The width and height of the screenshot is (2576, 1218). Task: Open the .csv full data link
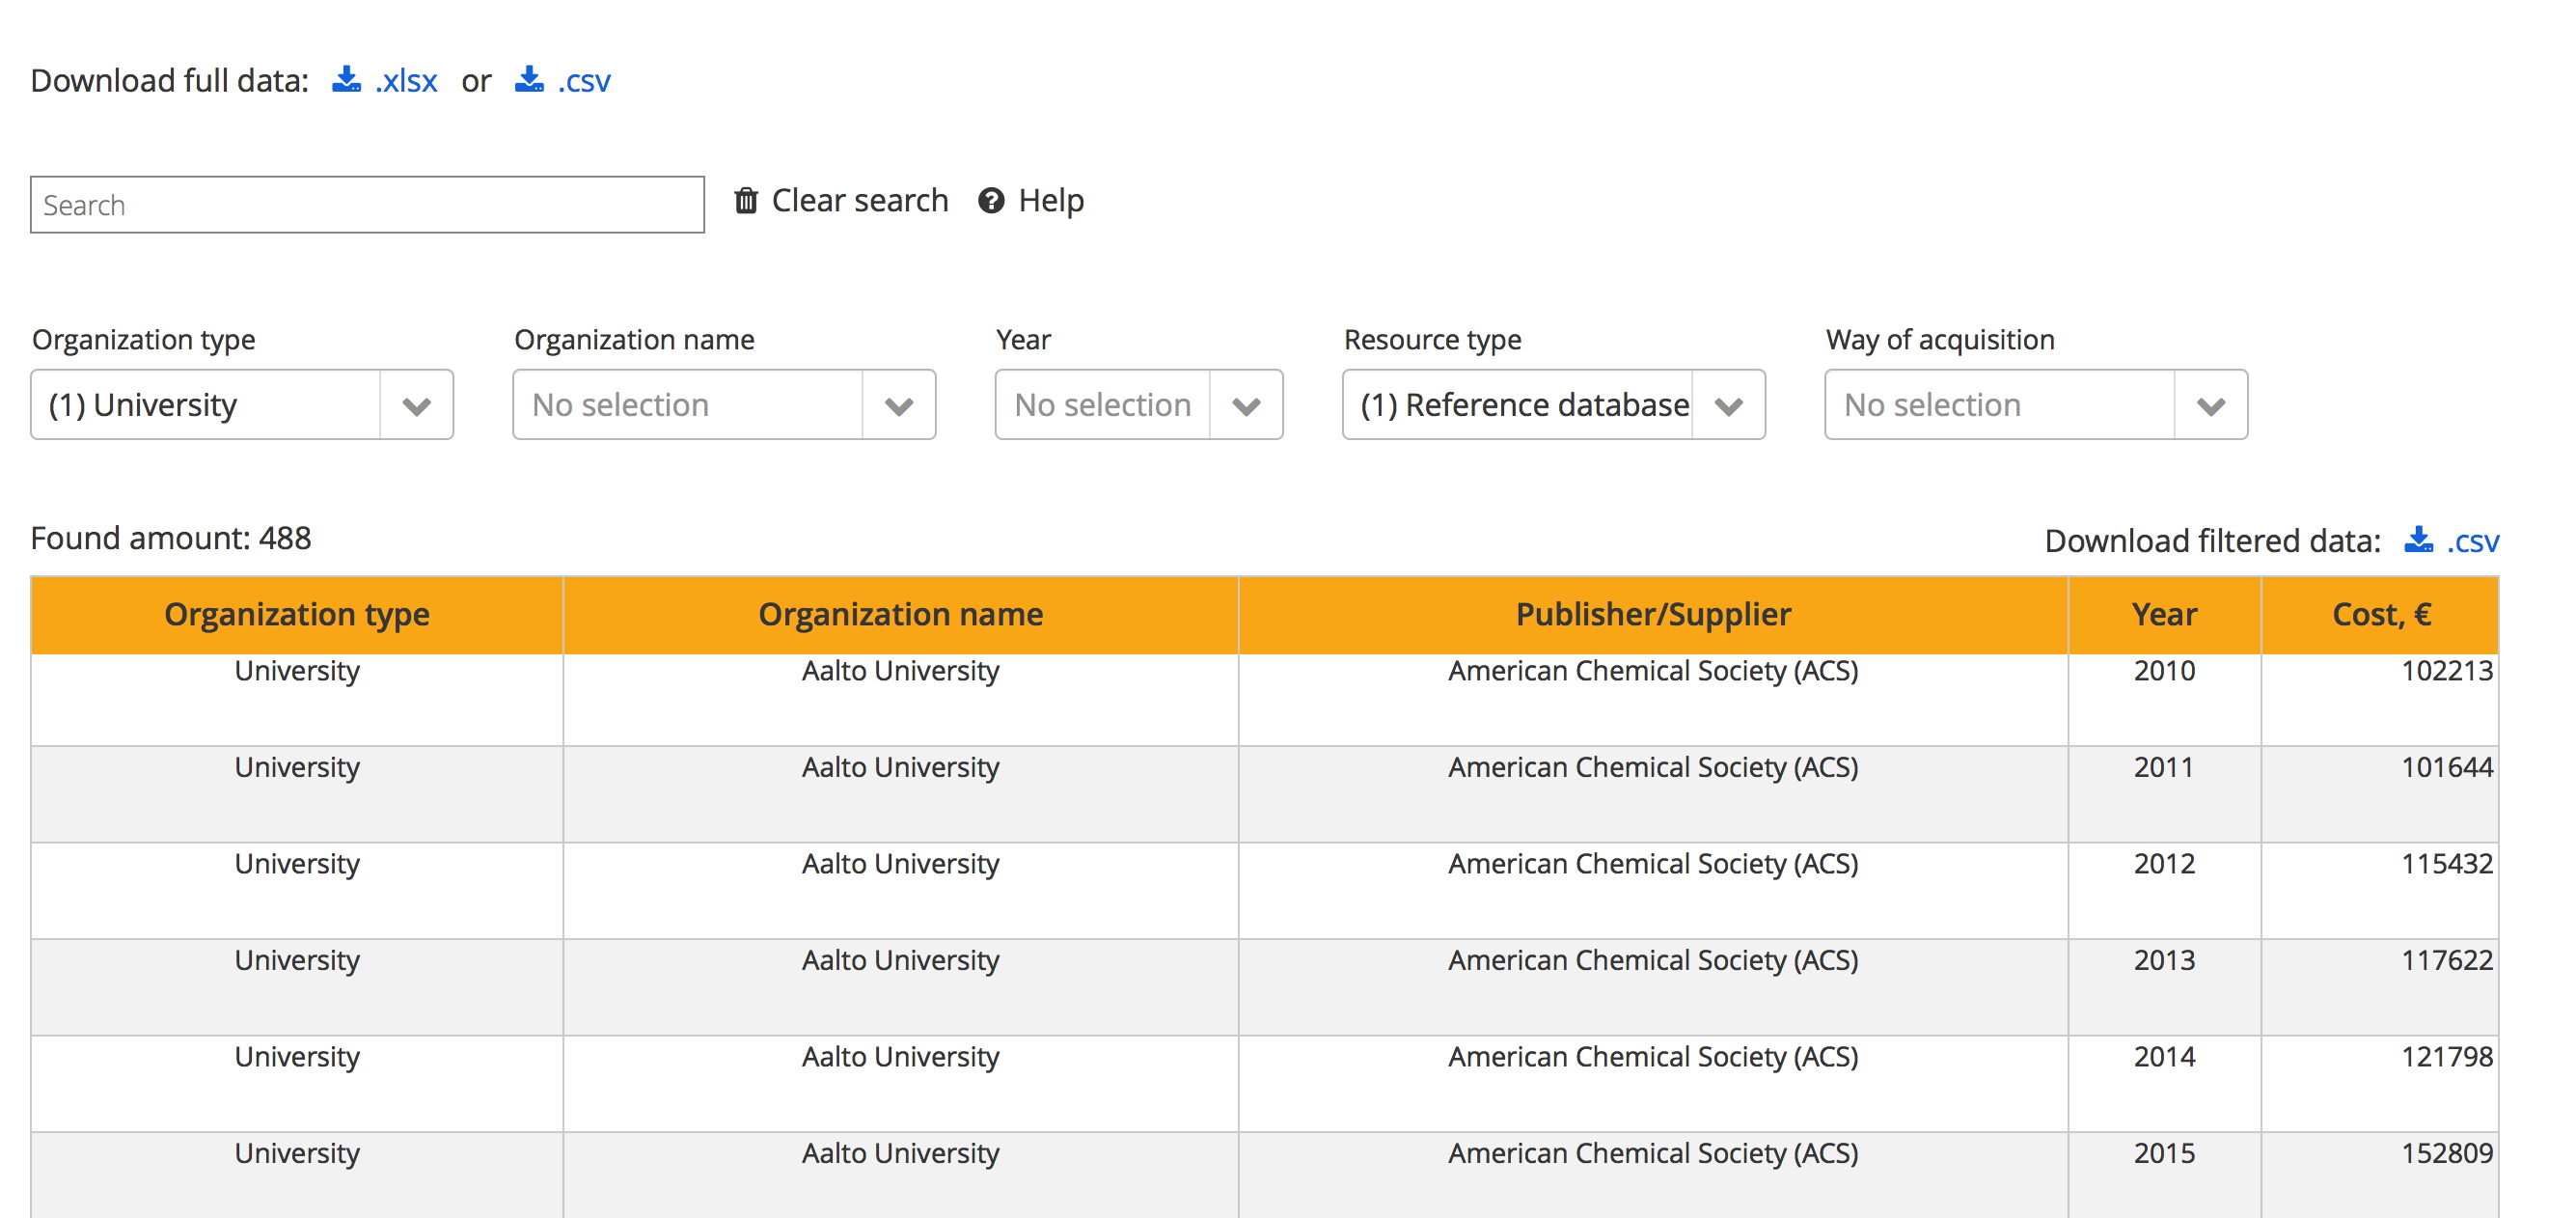pyautogui.click(x=584, y=81)
